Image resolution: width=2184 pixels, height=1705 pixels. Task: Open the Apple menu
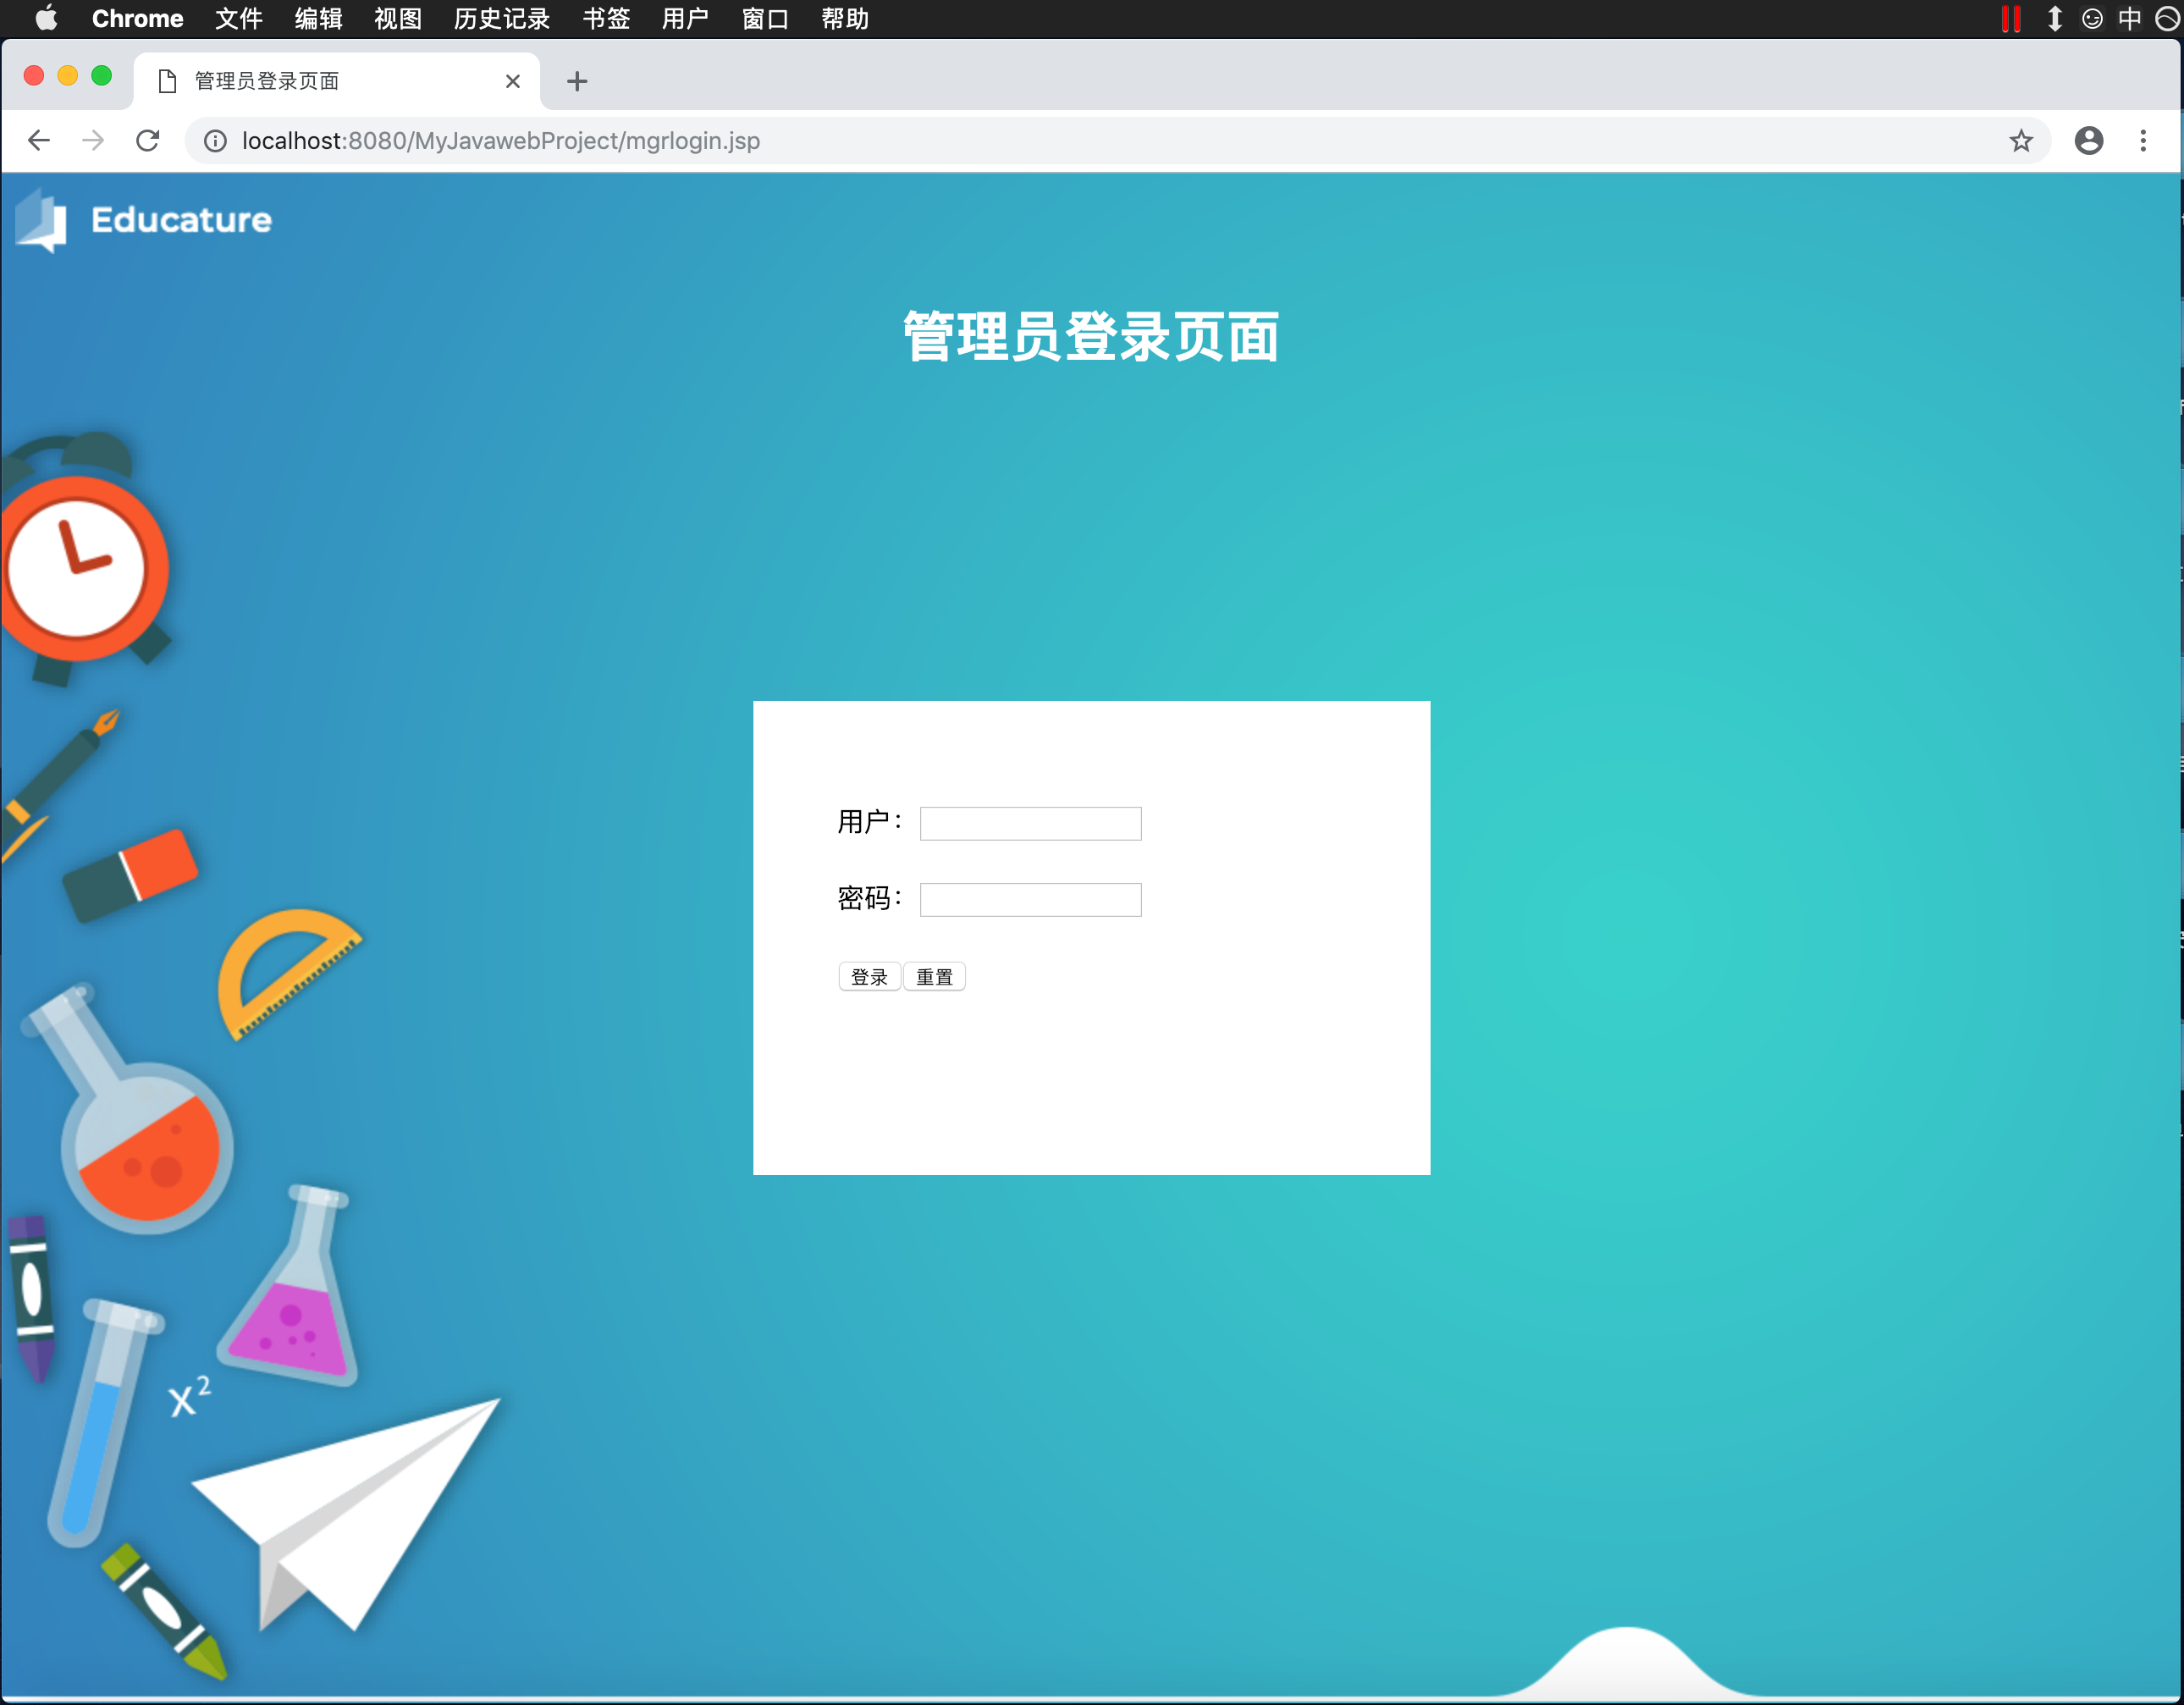46,18
